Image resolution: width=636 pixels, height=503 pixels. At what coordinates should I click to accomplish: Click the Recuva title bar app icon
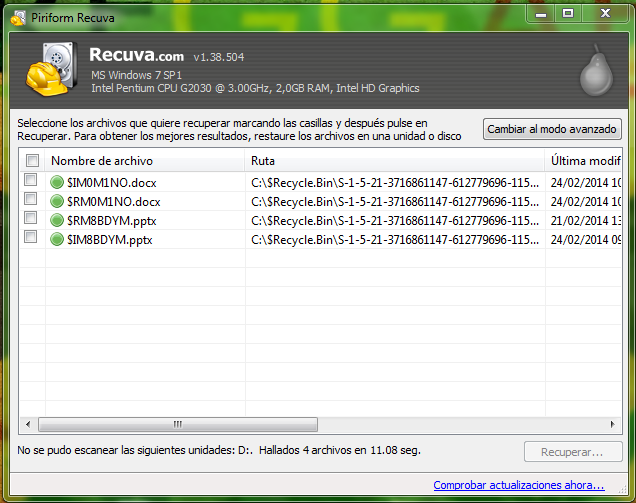(x=17, y=18)
